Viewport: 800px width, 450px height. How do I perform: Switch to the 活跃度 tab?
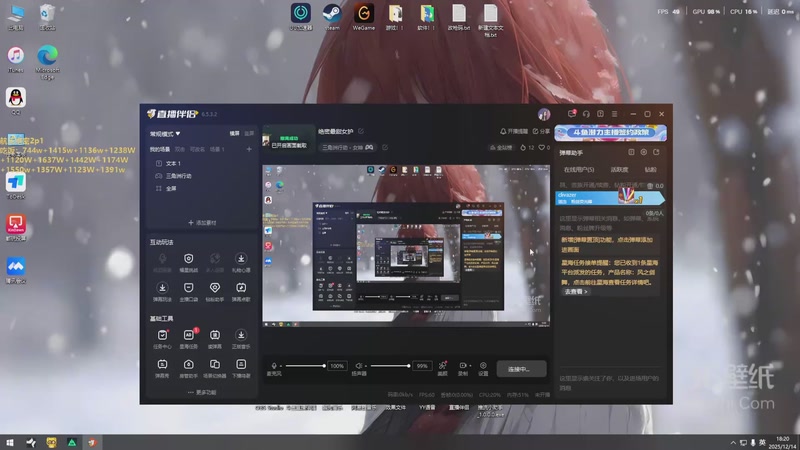click(x=619, y=169)
